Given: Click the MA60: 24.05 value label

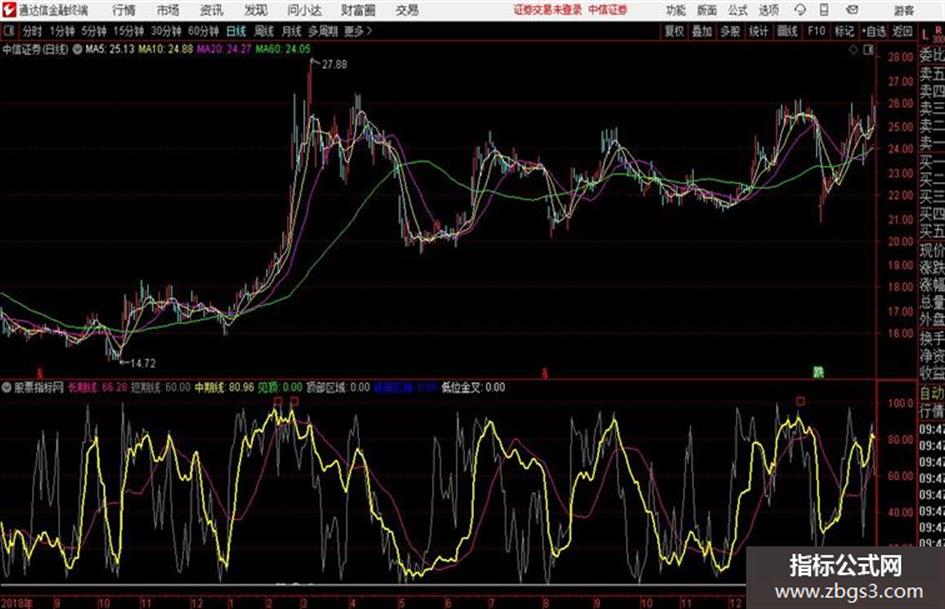Looking at the screenshot, I should [x=283, y=49].
